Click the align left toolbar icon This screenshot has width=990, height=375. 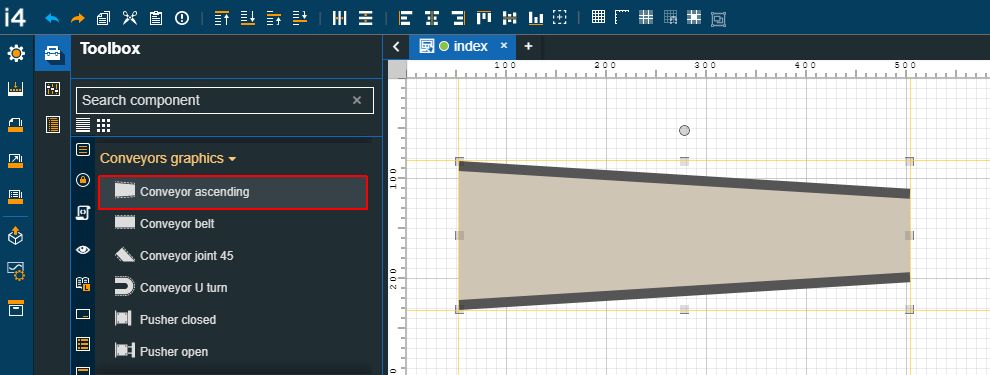pos(406,18)
